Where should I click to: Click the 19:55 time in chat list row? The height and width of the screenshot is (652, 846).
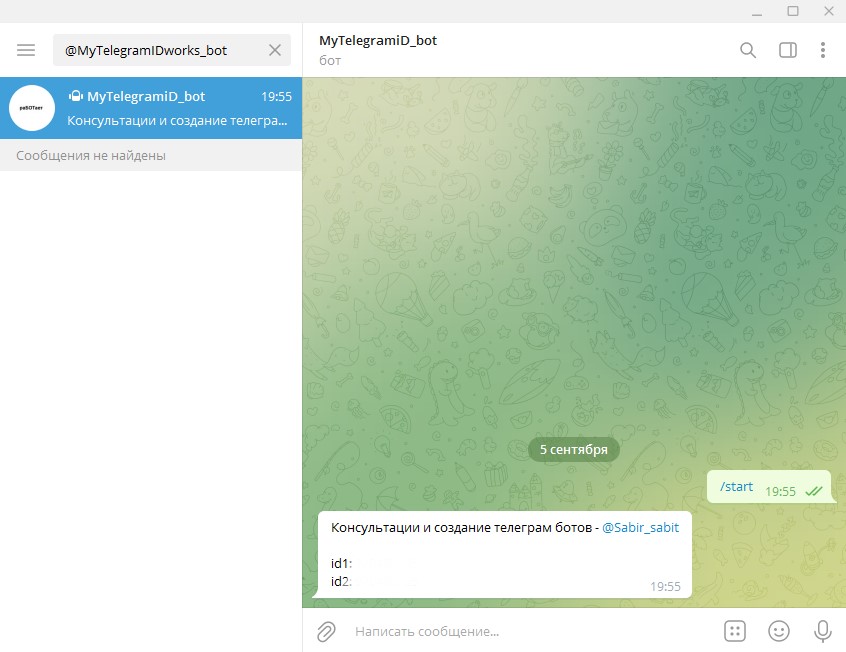click(276, 97)
